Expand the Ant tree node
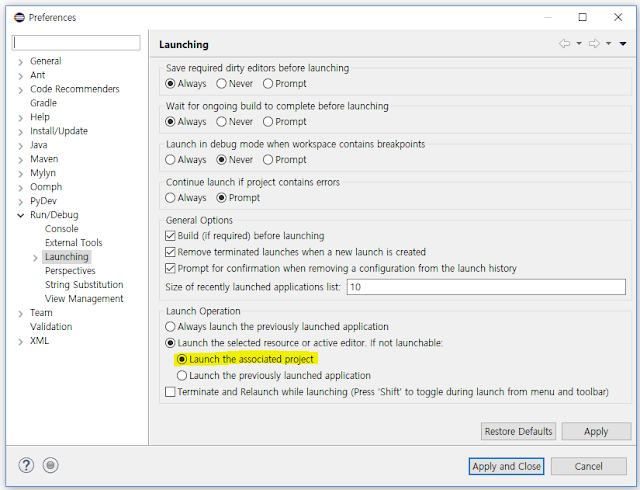This screenshot has height=490, width=640. (x=20, y=76)
